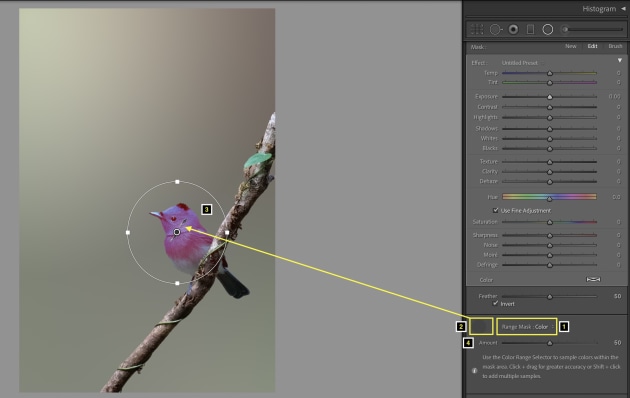Click the Feather slider handle

click(x=550, y=297)
